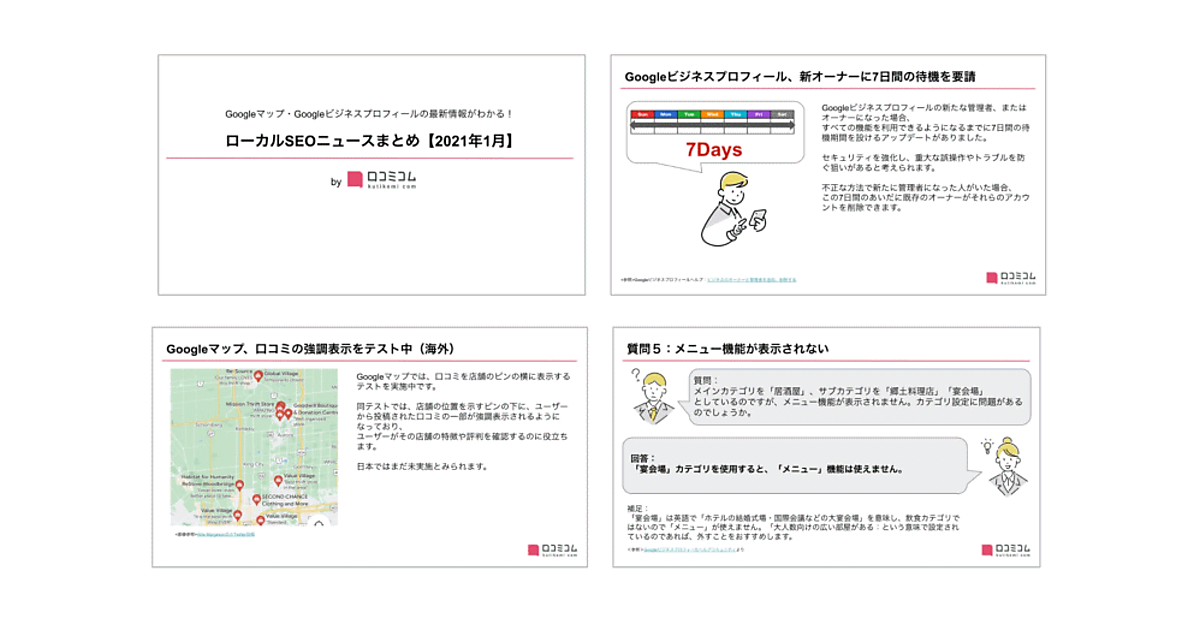Click the 質問 gray speech bubble
1200x630 pixels.
[x=859, y=397]
